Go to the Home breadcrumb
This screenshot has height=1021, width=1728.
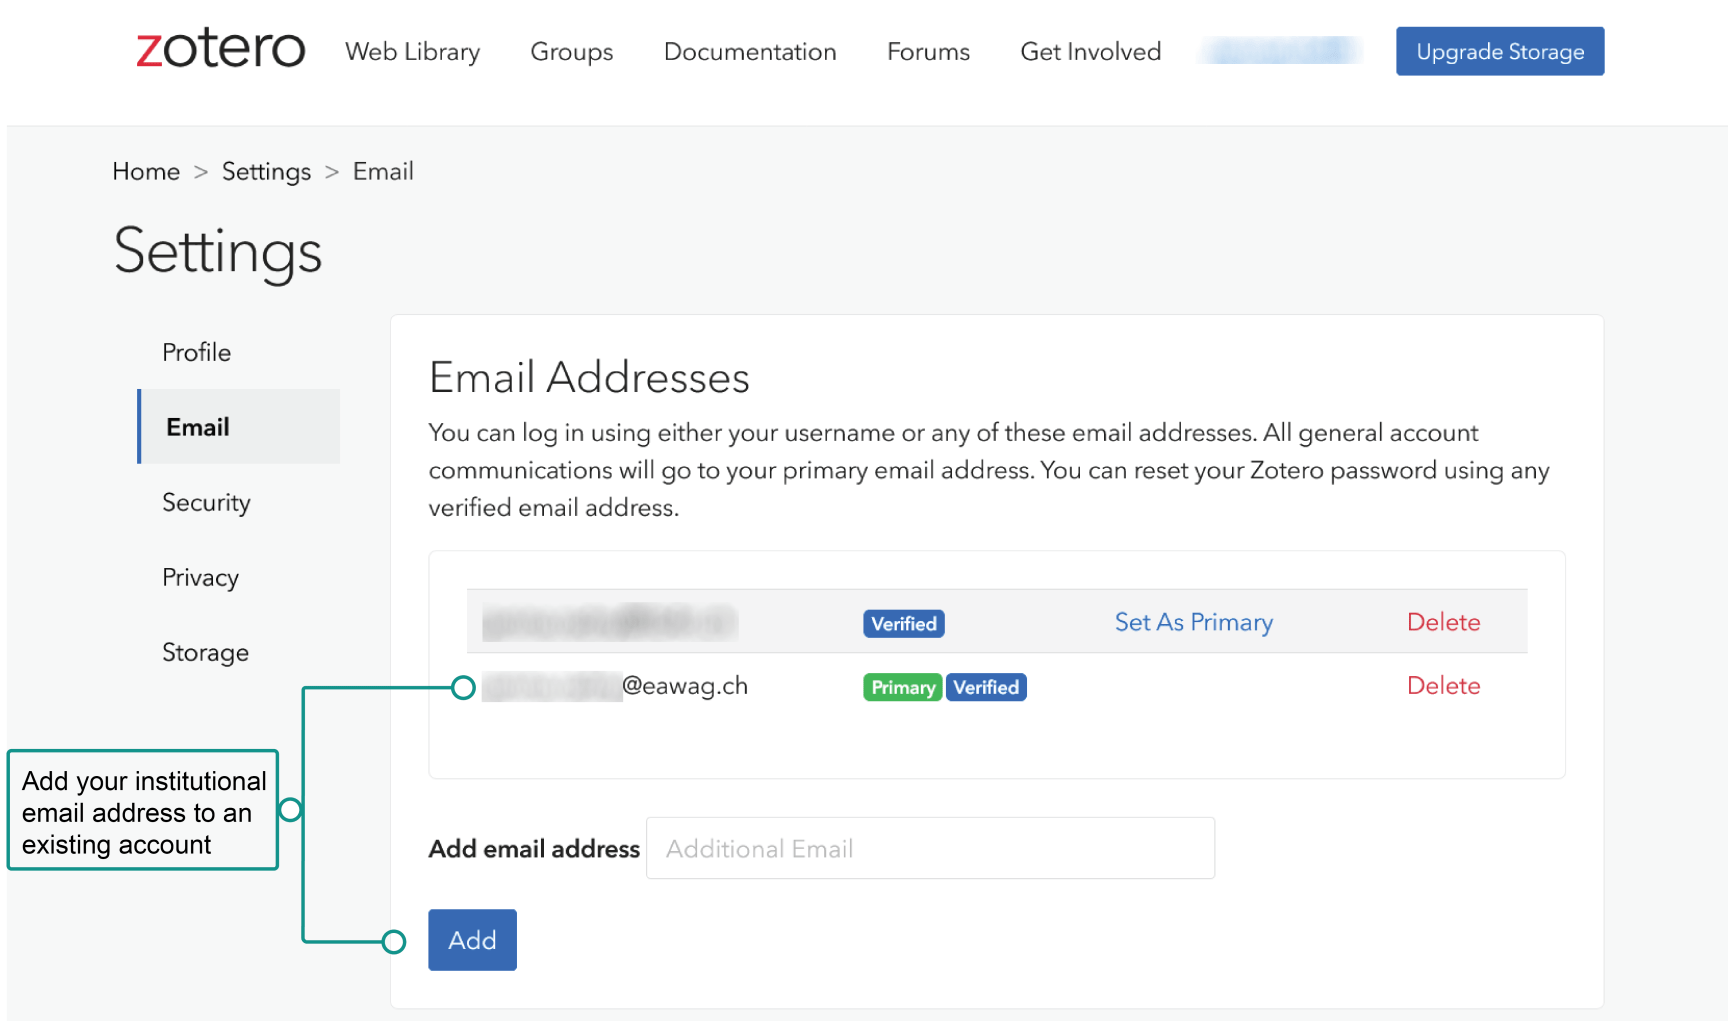click(146, 172)
